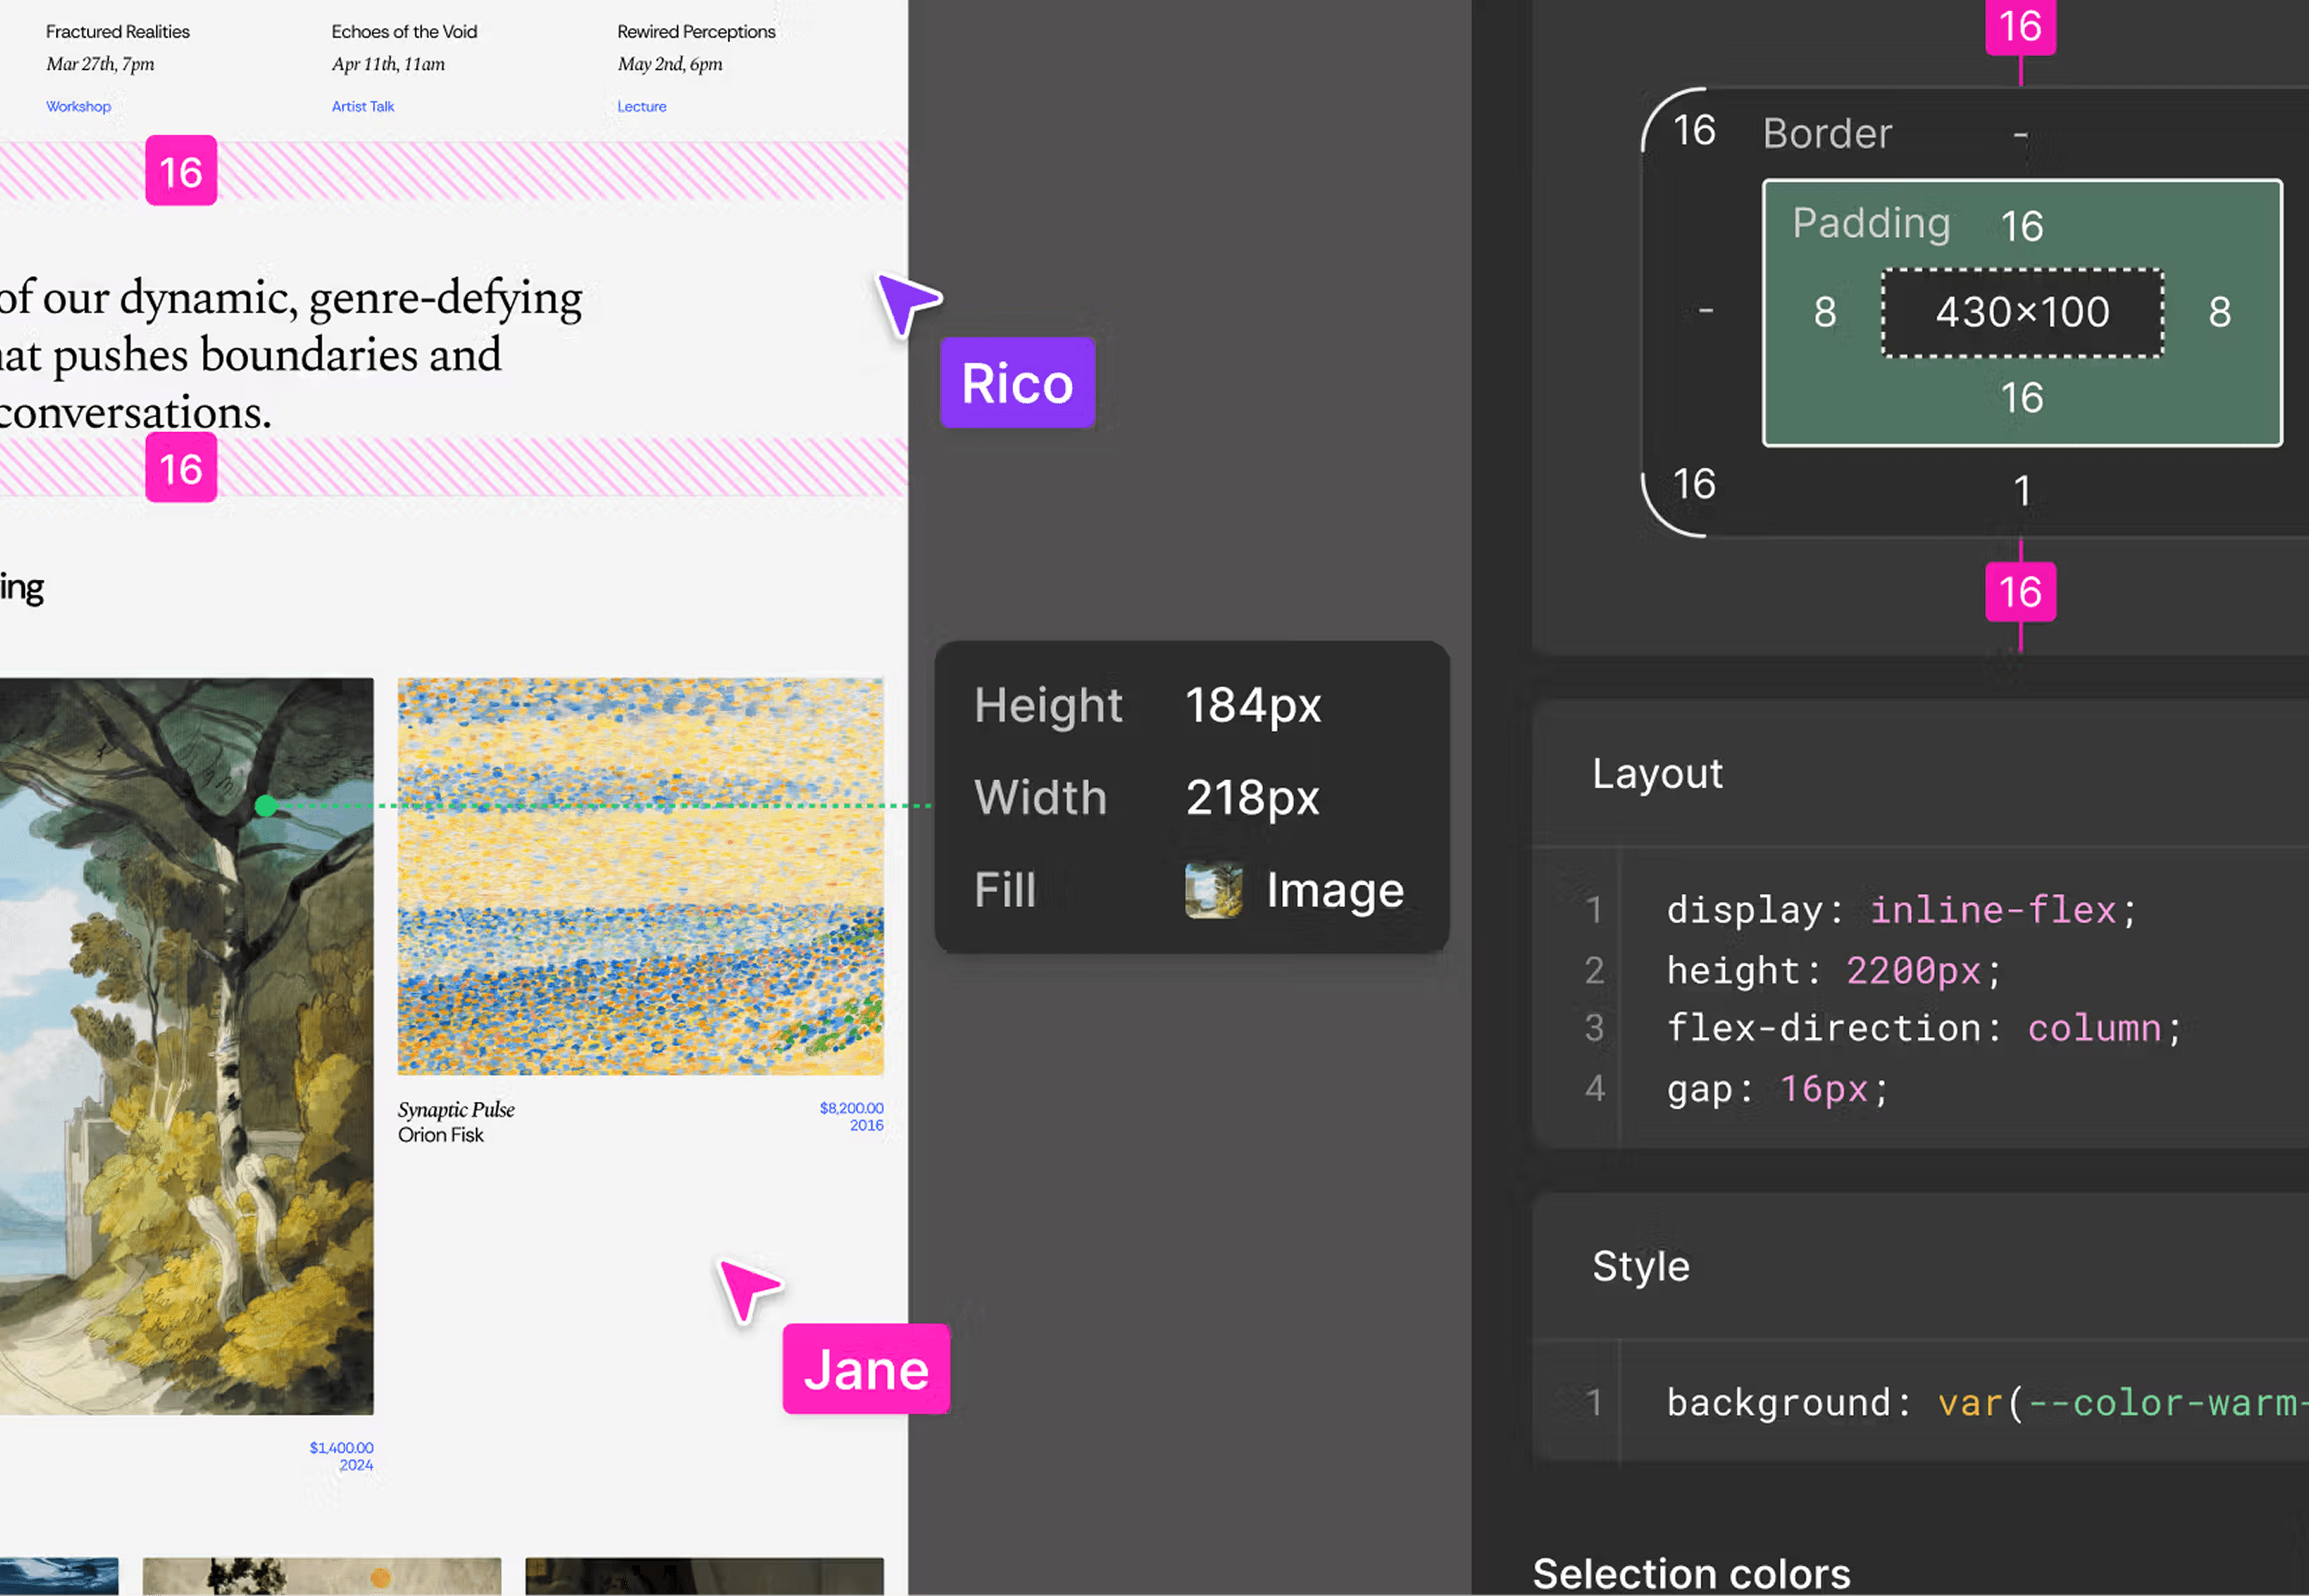Screen dimensions: 2309x1596
Task: Open the Workshop link
Action: [x=78, y=107]
